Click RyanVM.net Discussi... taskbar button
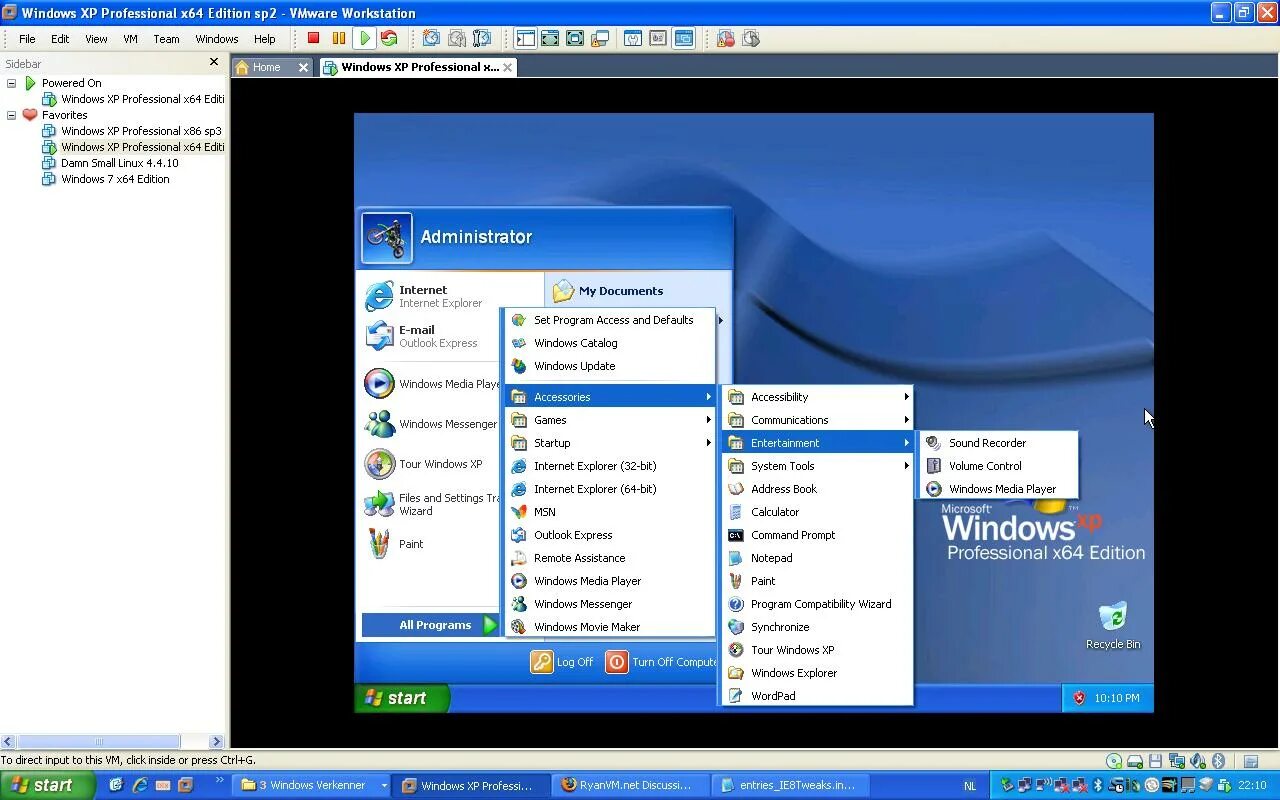Viewport: 1280px width, 800px height. pos(630,785)
